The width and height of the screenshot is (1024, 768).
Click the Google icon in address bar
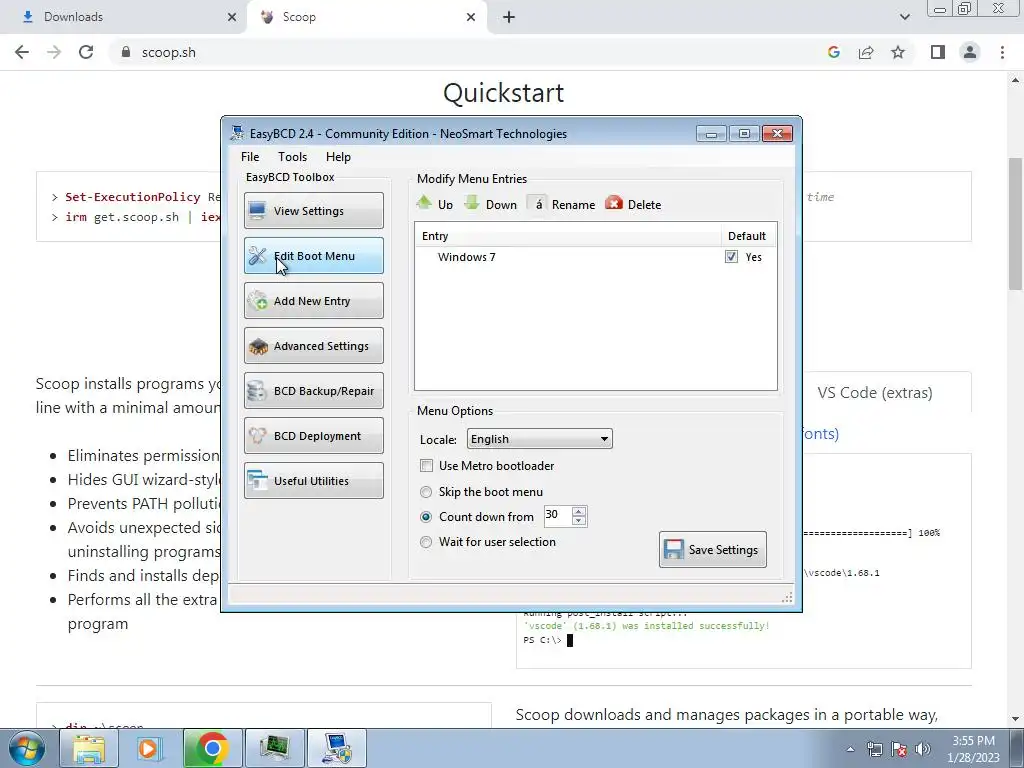point(833,52)
